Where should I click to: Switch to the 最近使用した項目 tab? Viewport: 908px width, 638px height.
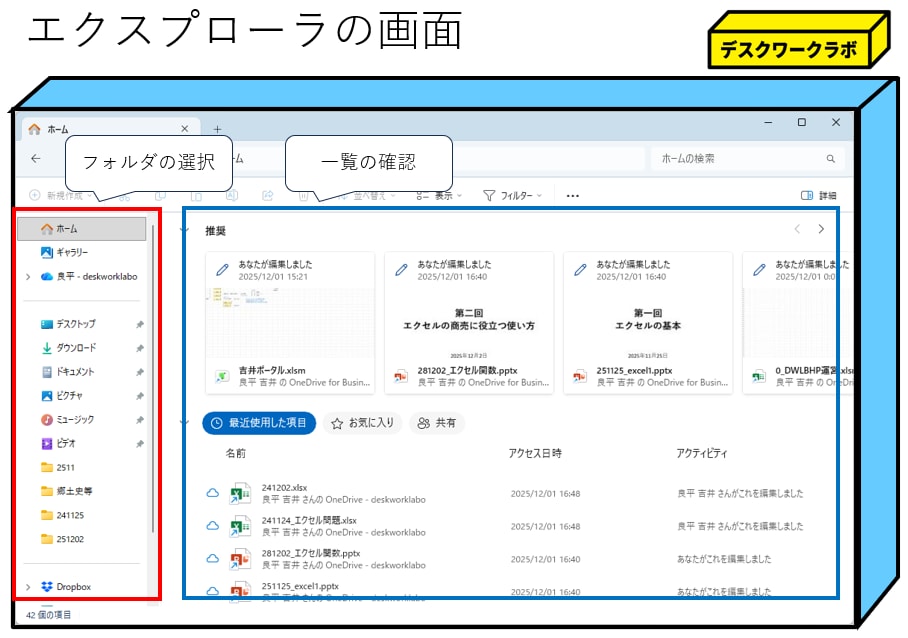pyautogui.click(x=259, y=423)
